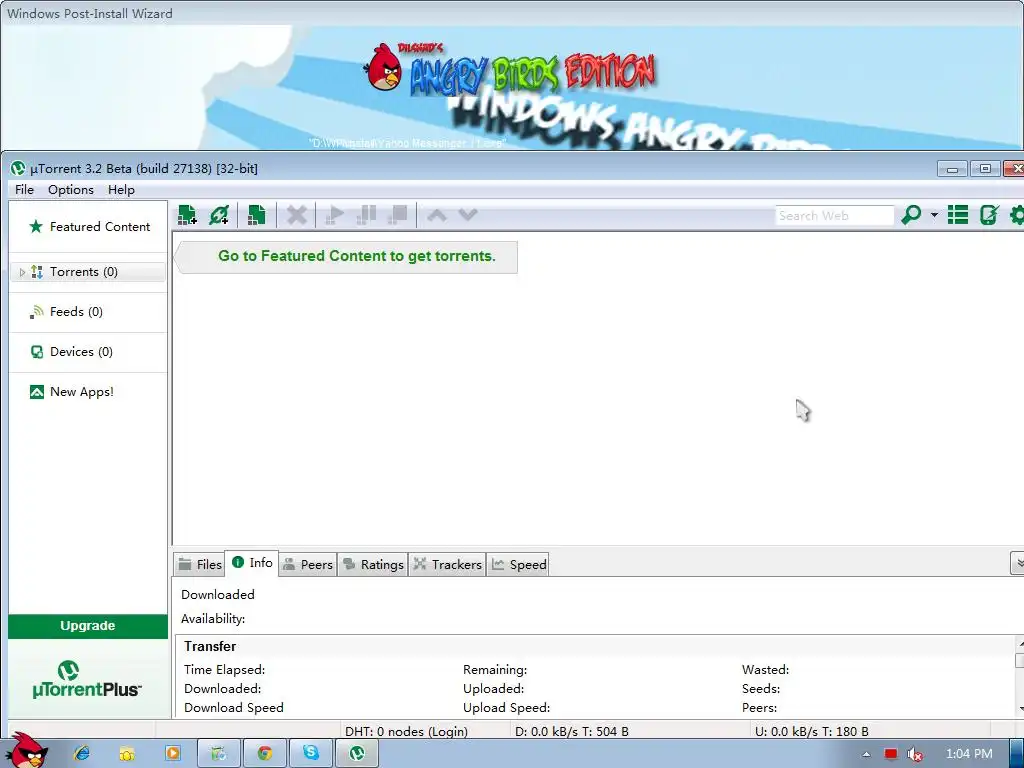The width and height of the screenshot is (1024, 768).
Task: Show hidden system tray icons arrow
Action: [866, 754]
